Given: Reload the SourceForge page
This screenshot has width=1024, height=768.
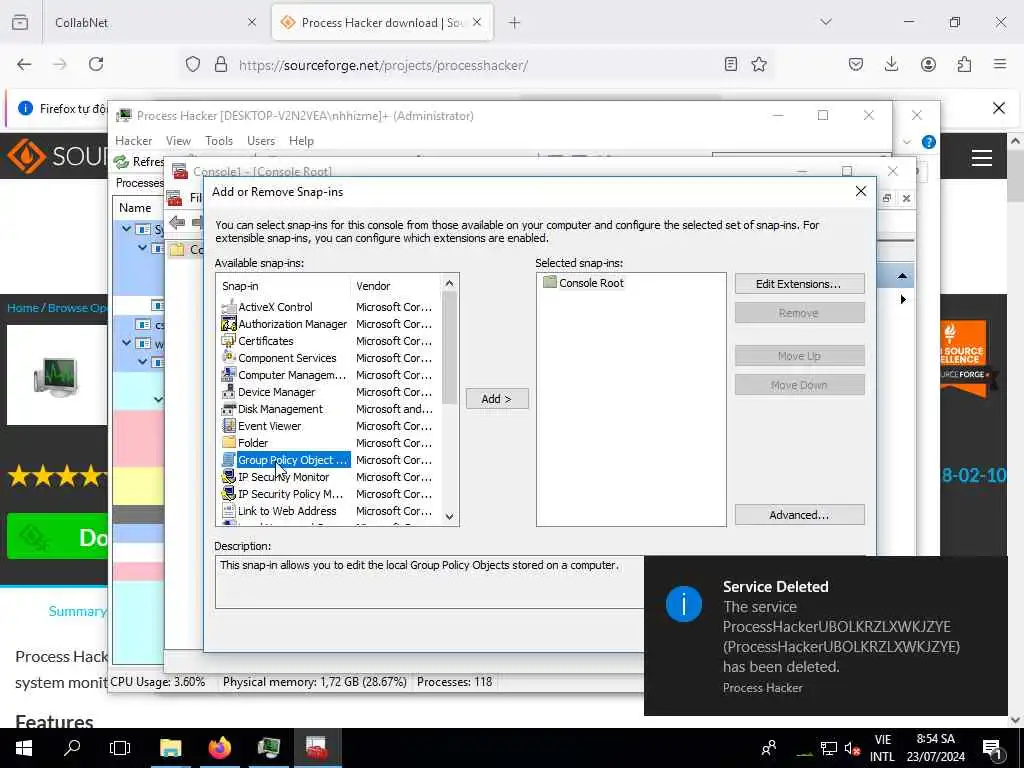Looking at the screenshot, I should click(x=96, y=64).
